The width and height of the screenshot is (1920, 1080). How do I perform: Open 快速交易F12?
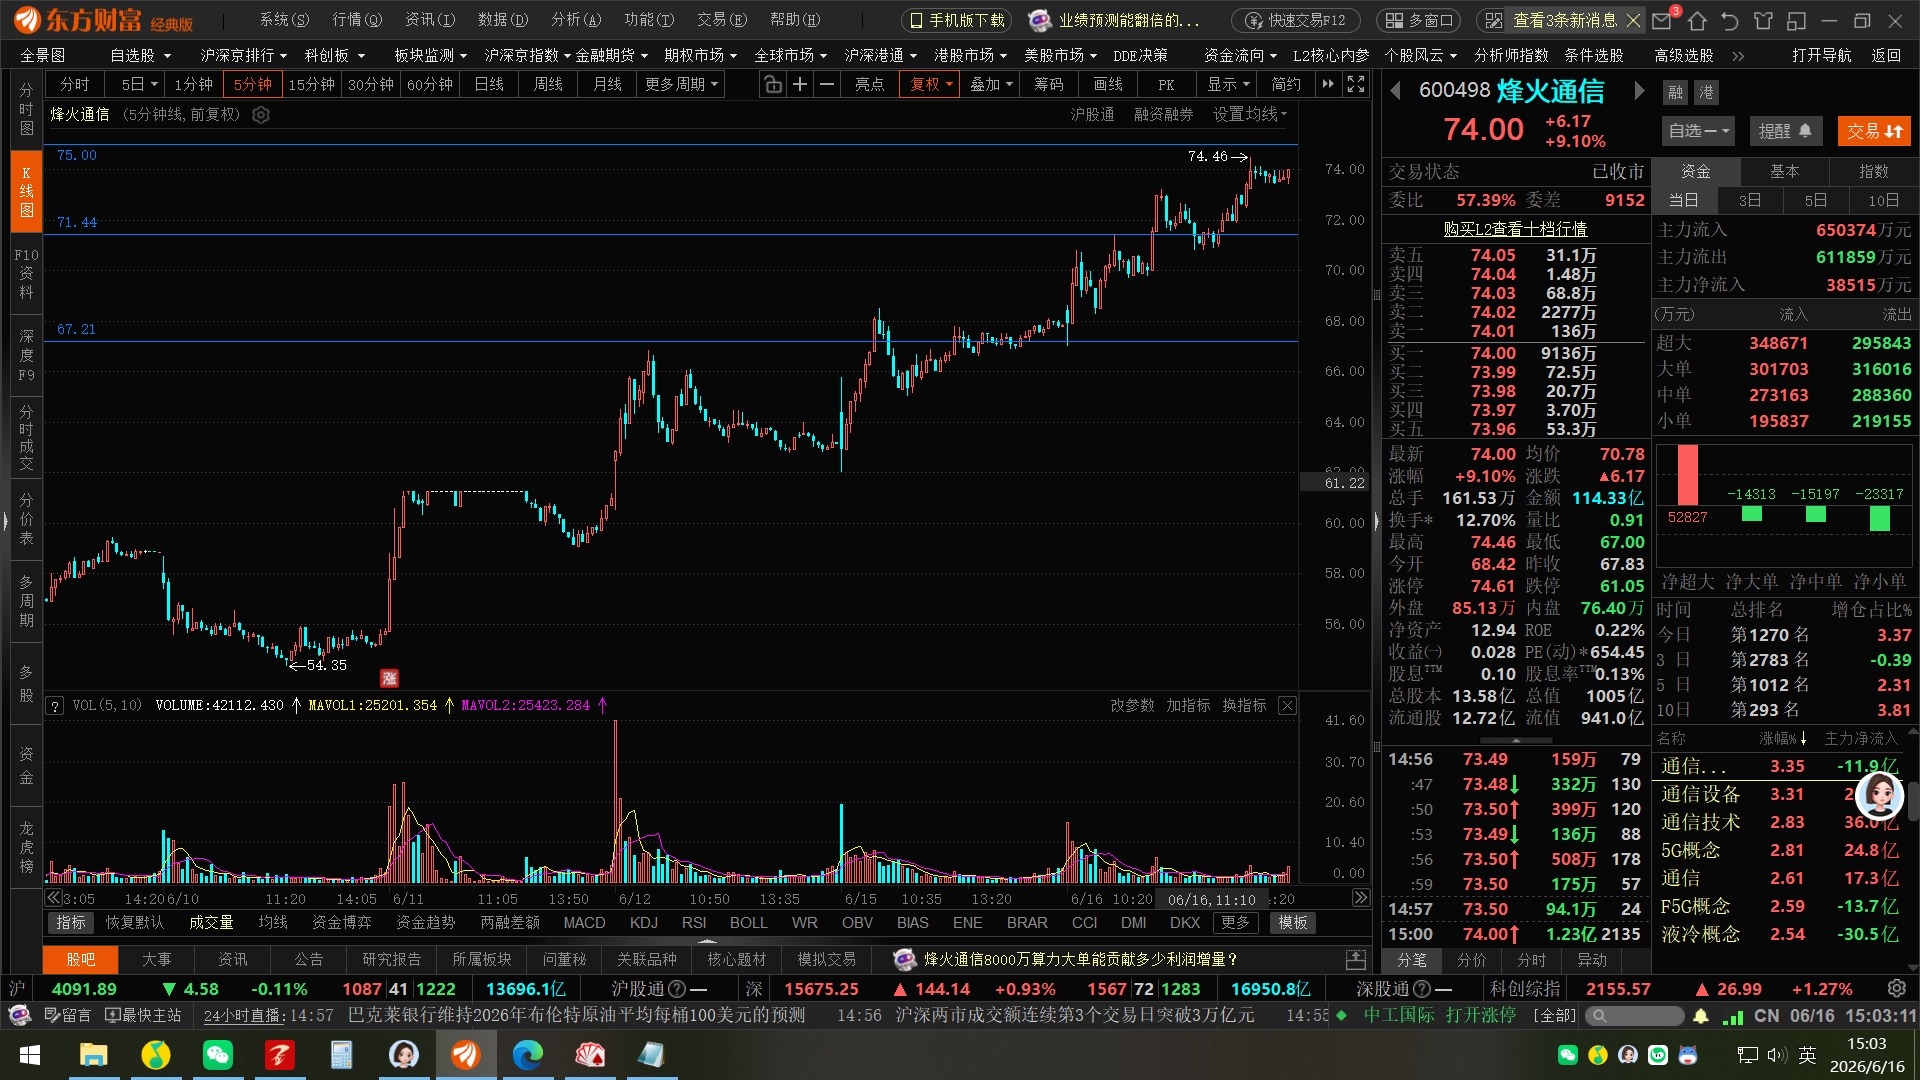pyautogui.click(x=1296, y=20)
